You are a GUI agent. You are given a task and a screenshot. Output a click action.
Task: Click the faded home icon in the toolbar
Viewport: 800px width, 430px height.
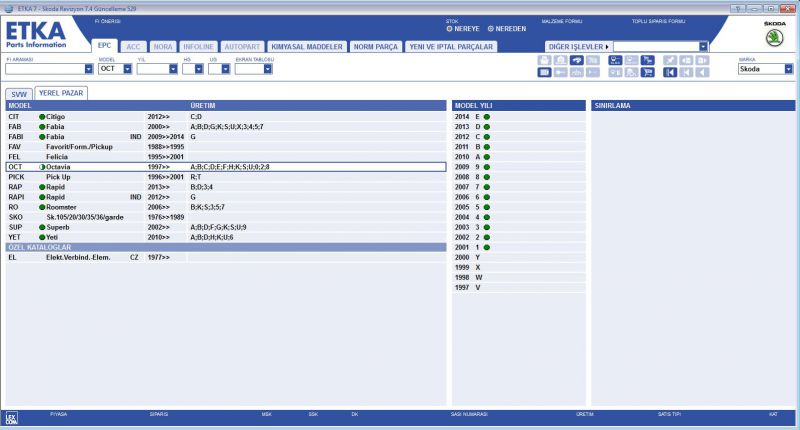click(561, 60)
